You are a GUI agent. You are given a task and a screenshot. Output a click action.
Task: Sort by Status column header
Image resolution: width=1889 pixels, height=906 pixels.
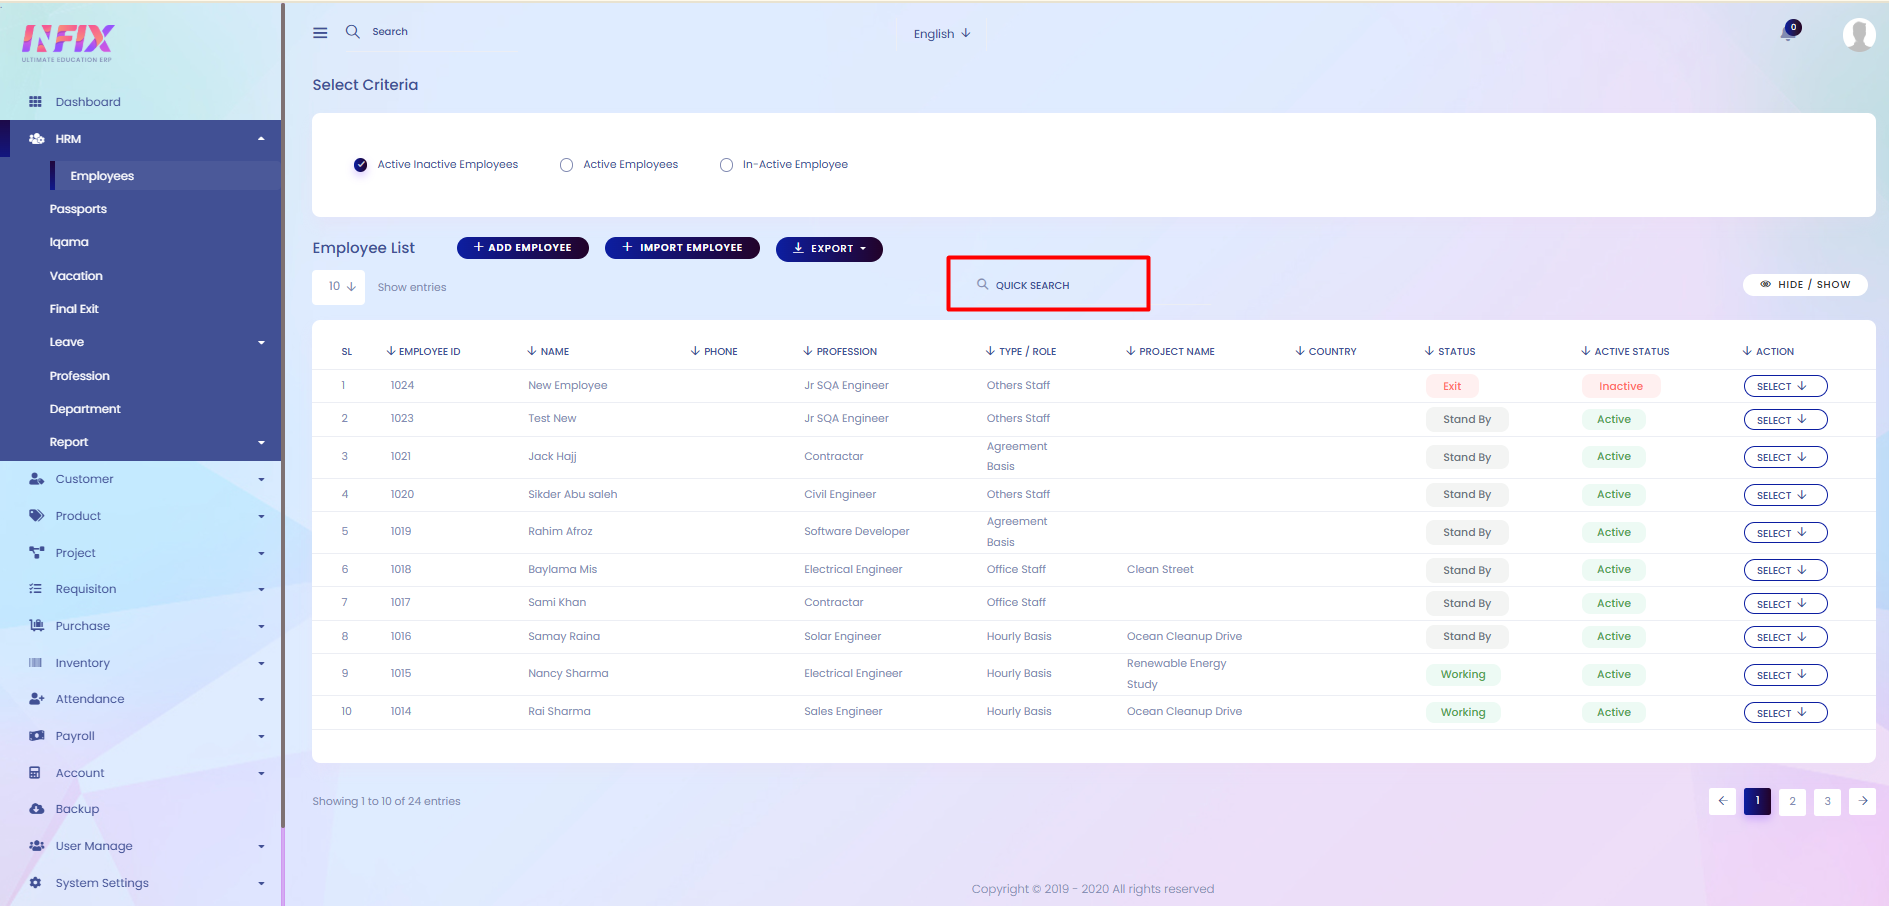pos(1450,352)
